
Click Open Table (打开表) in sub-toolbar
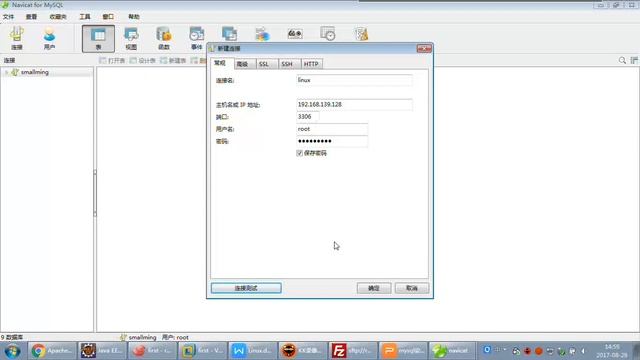click(x=112, y=60)
